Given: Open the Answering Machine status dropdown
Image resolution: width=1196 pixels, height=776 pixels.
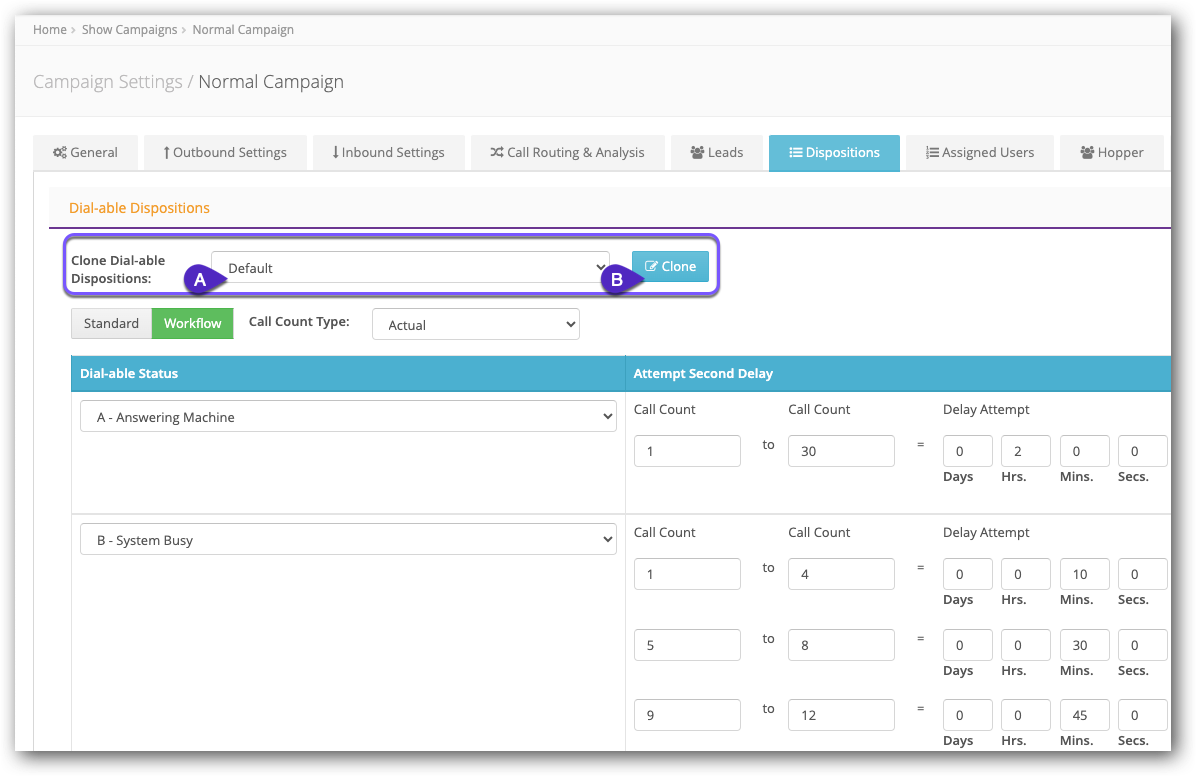Looking at the screenshot, I should coord(348,417).
